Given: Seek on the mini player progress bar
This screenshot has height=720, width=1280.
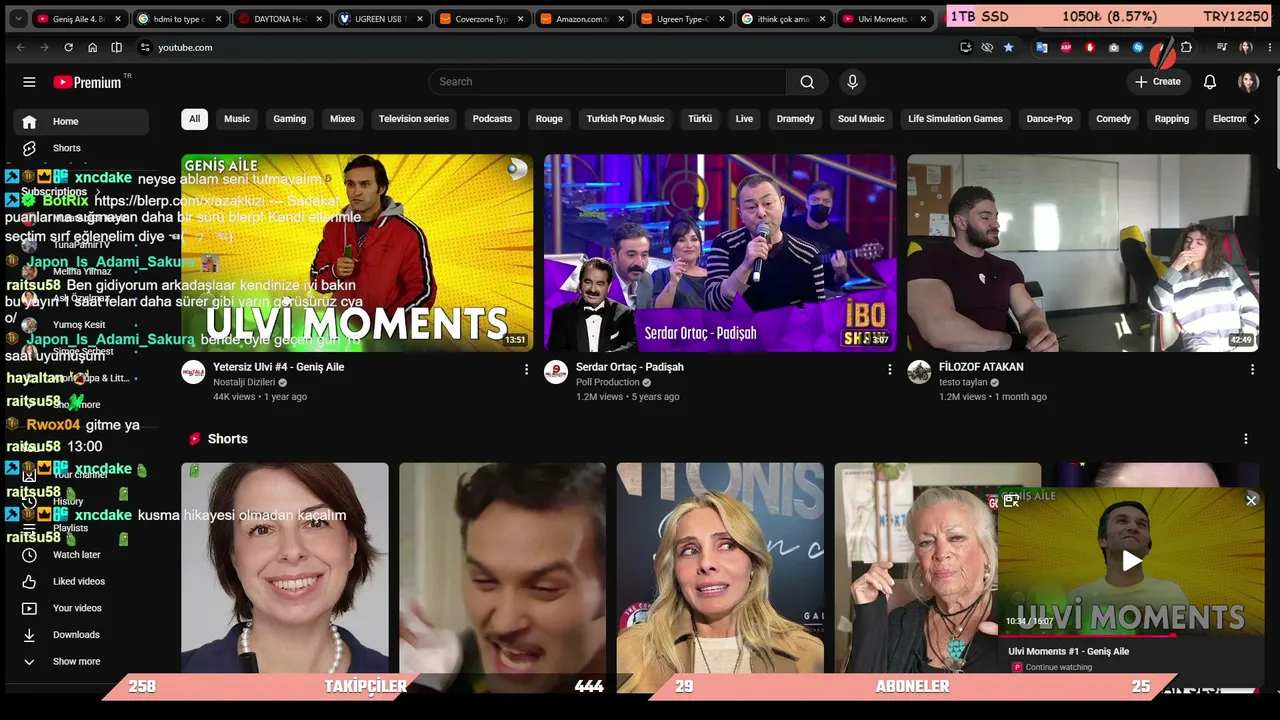Looking at the screenshot, I should point(1131,636).
